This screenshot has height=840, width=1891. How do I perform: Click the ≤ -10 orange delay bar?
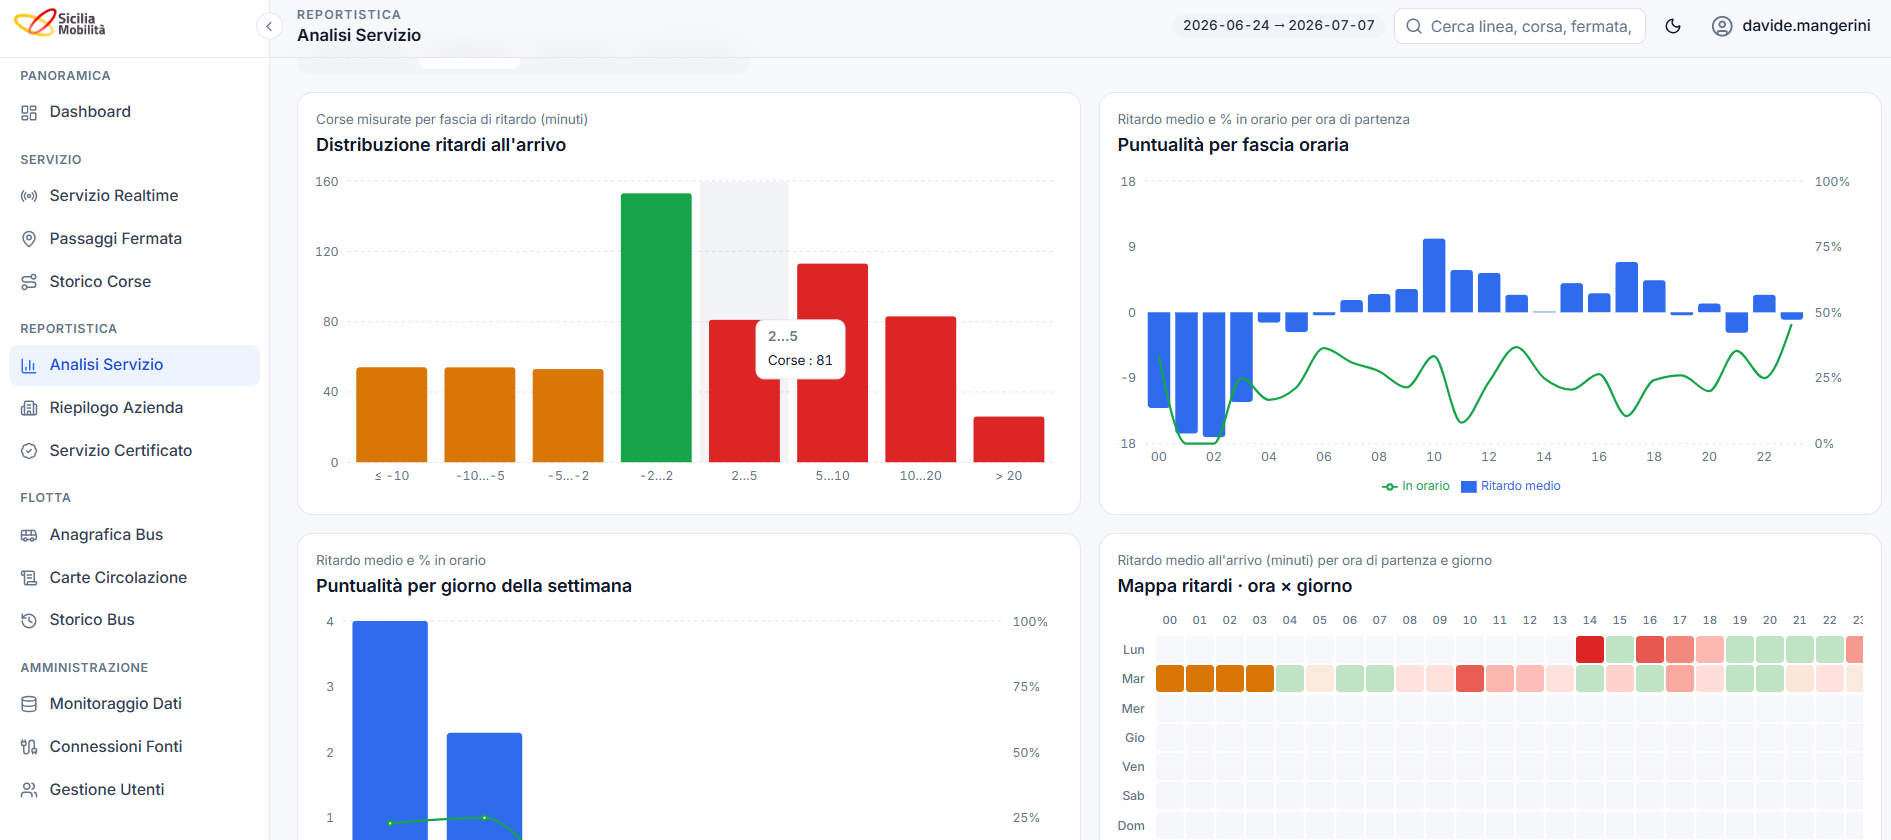pos(392,415)
